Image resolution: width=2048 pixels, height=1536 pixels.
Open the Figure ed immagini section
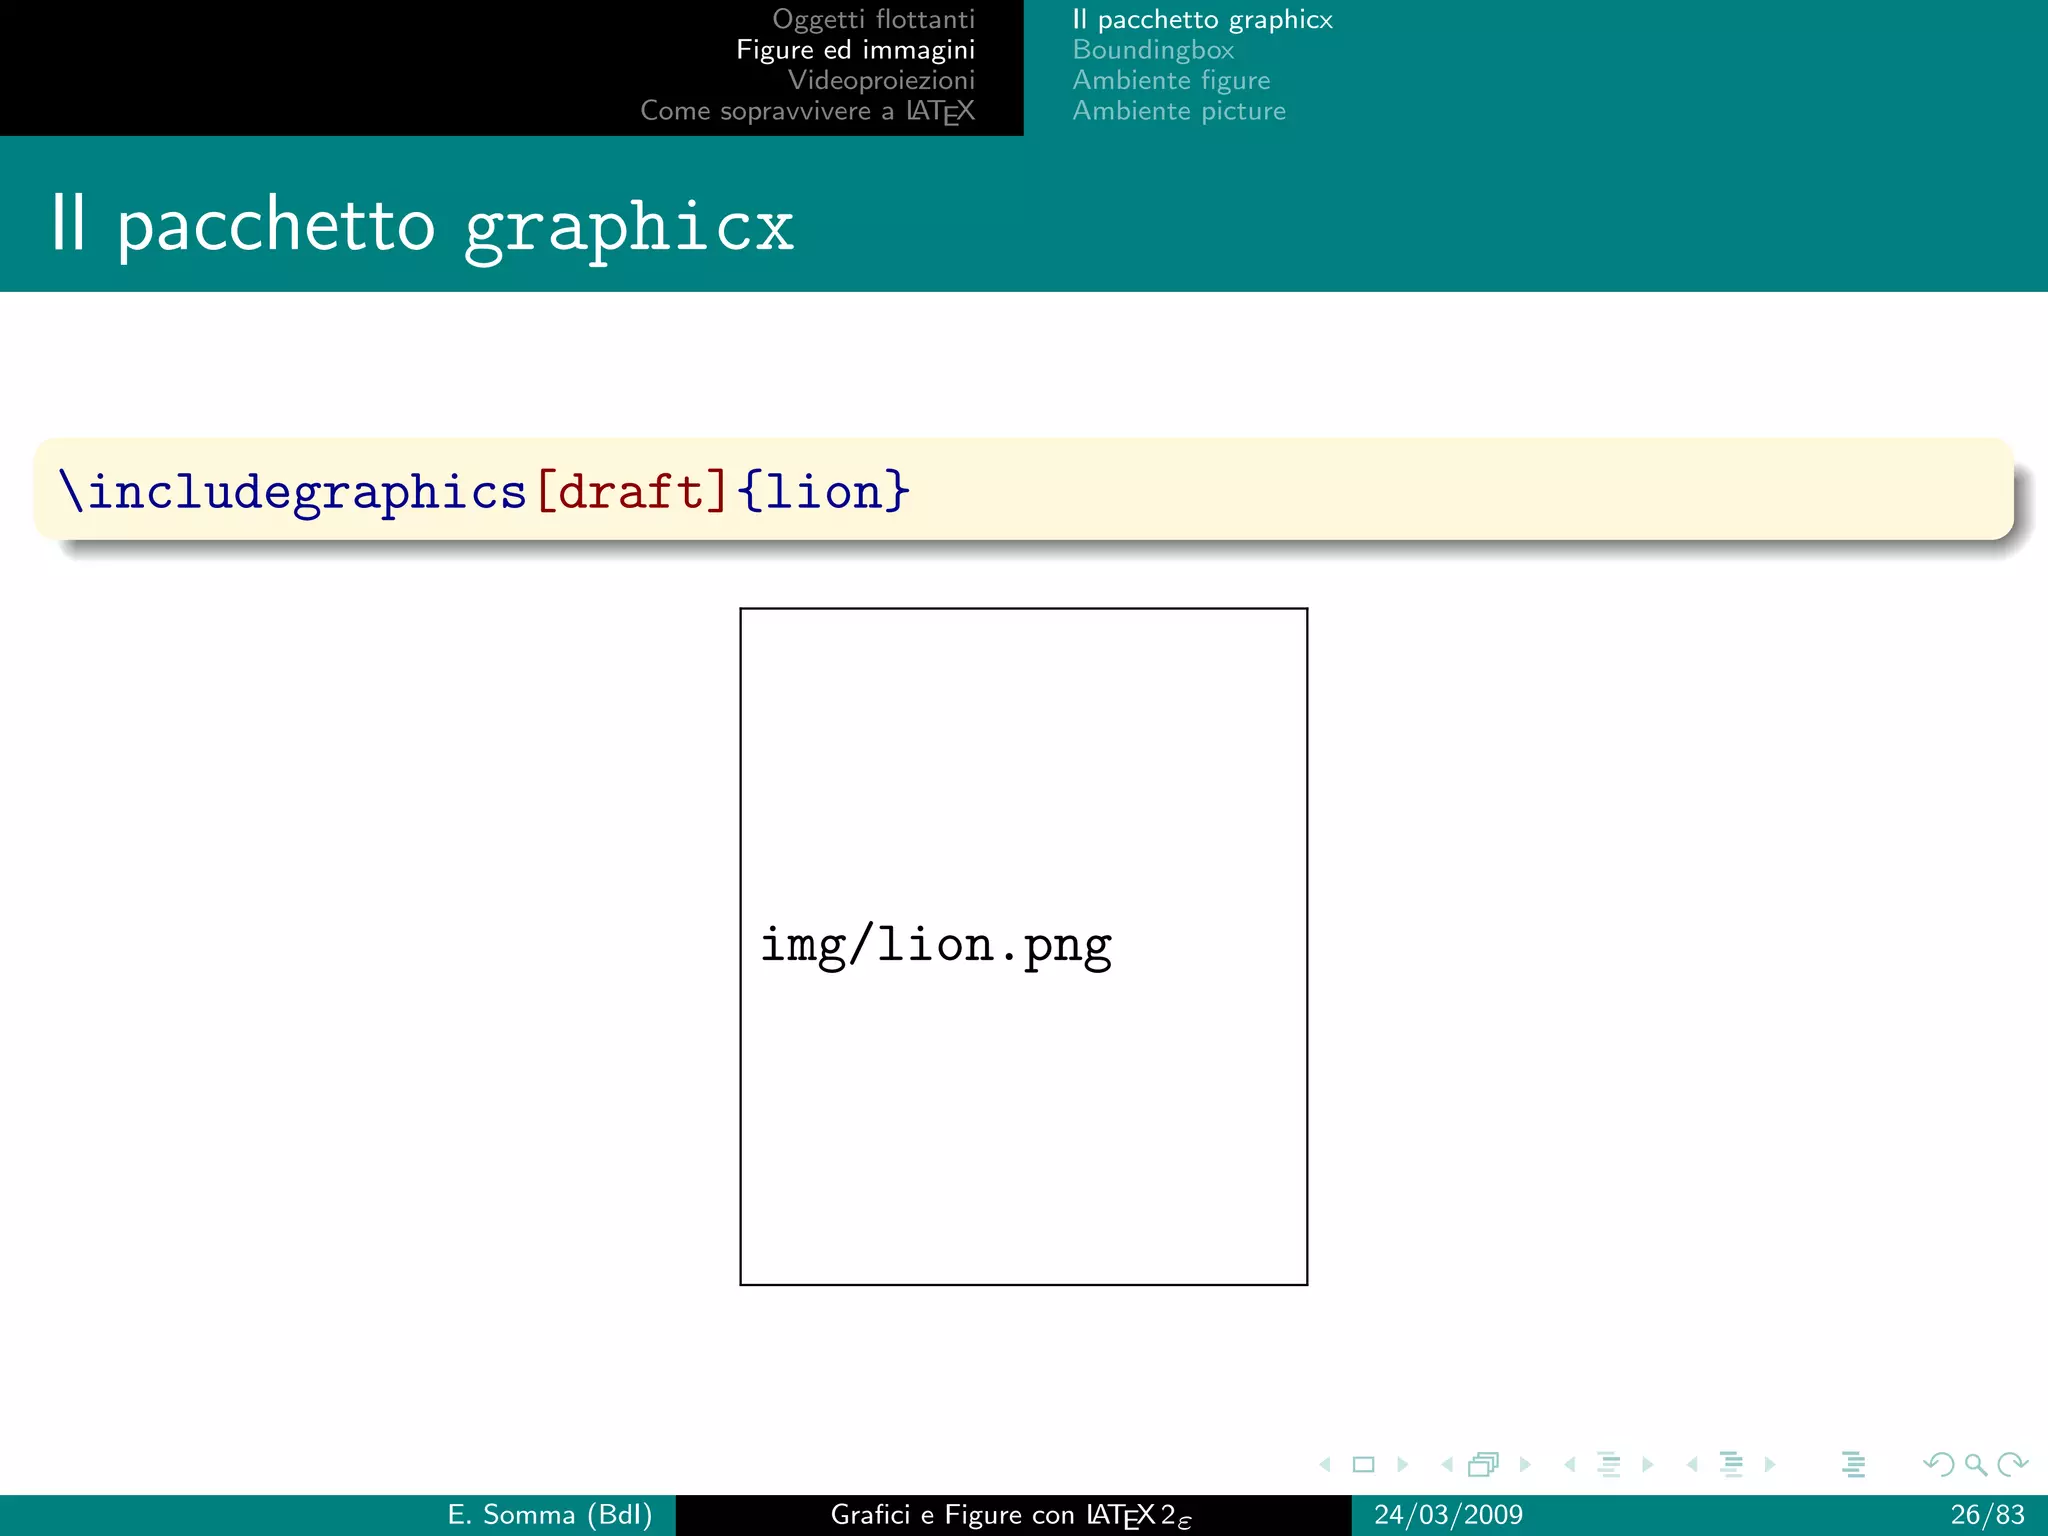(x=855, y=50)
